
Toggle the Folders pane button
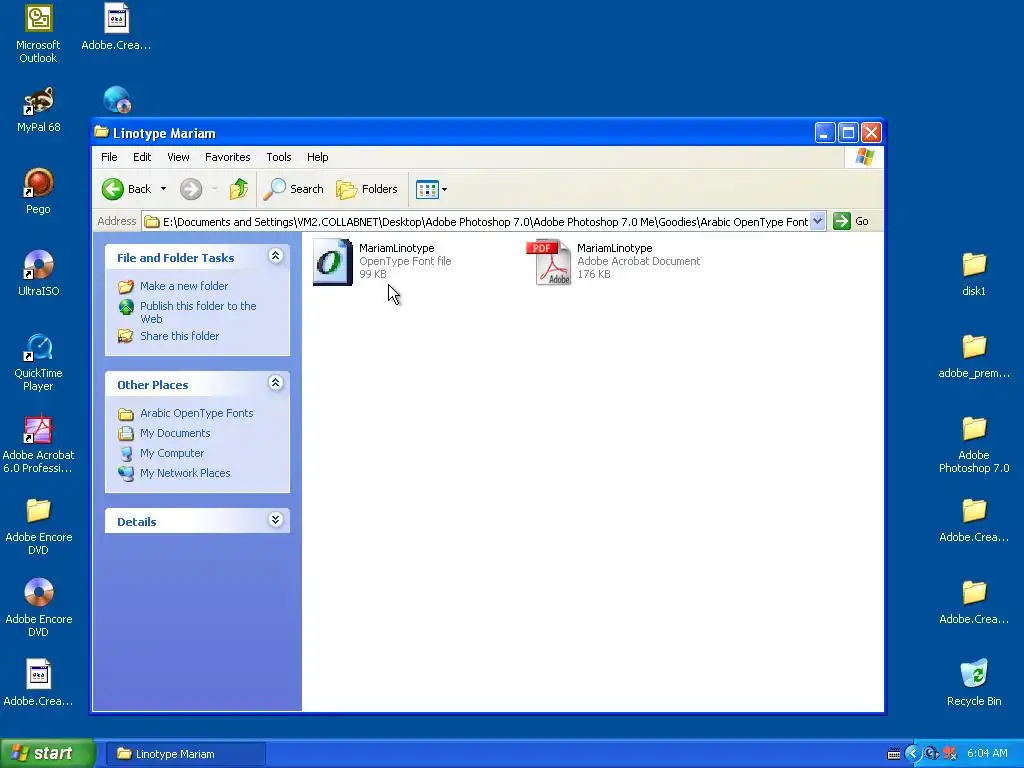pos(367,189)
